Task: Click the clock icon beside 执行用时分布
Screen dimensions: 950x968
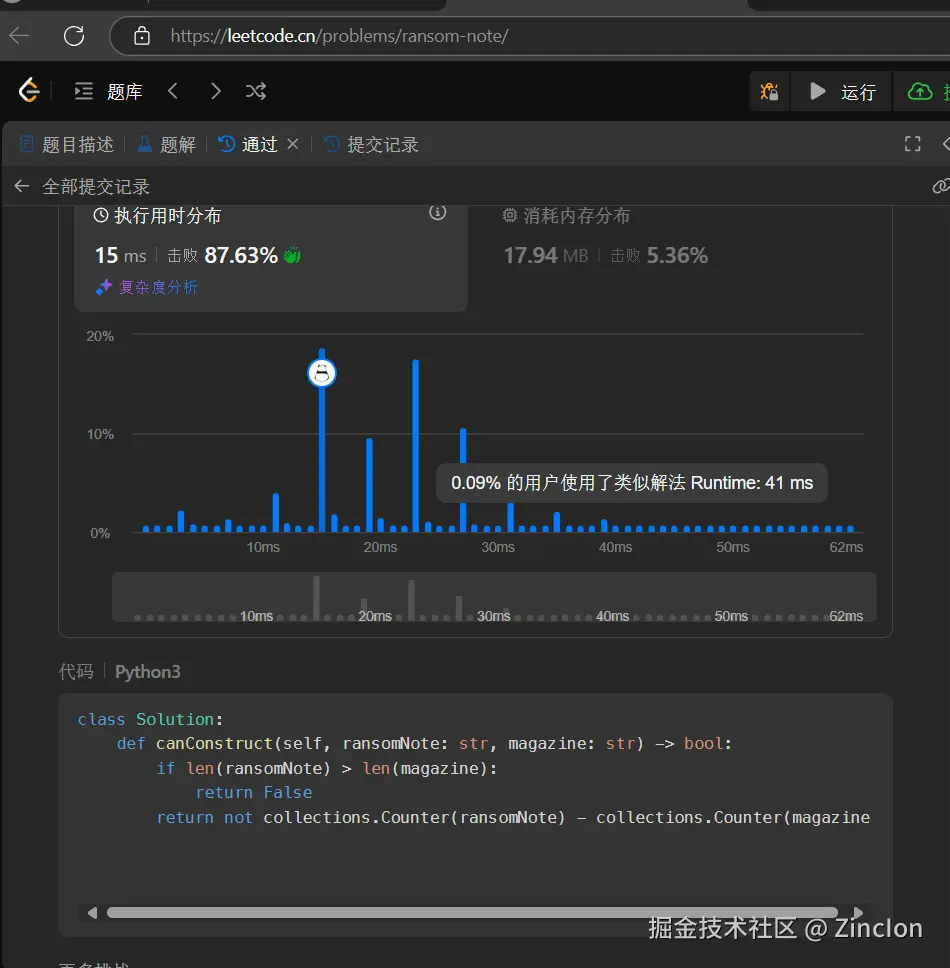Action: pyautogui.click(x=101, y=215)
